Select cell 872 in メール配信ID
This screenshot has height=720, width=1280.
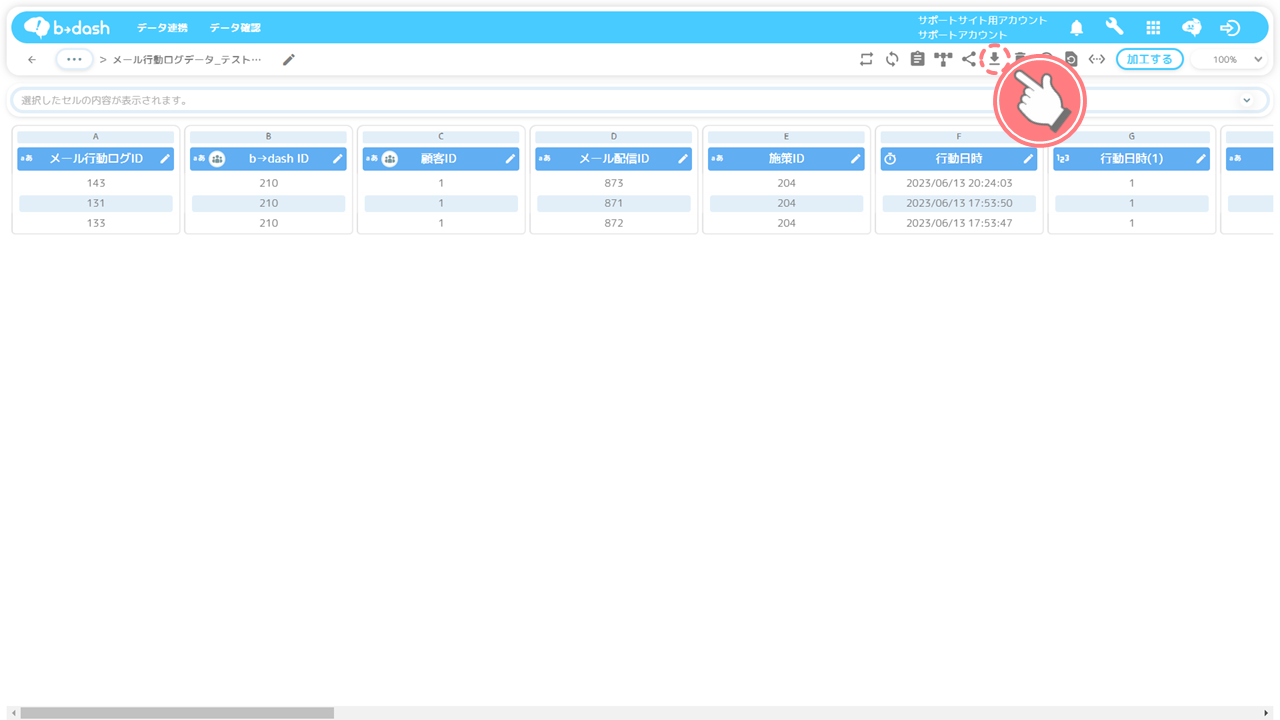[x=614, y=223]
